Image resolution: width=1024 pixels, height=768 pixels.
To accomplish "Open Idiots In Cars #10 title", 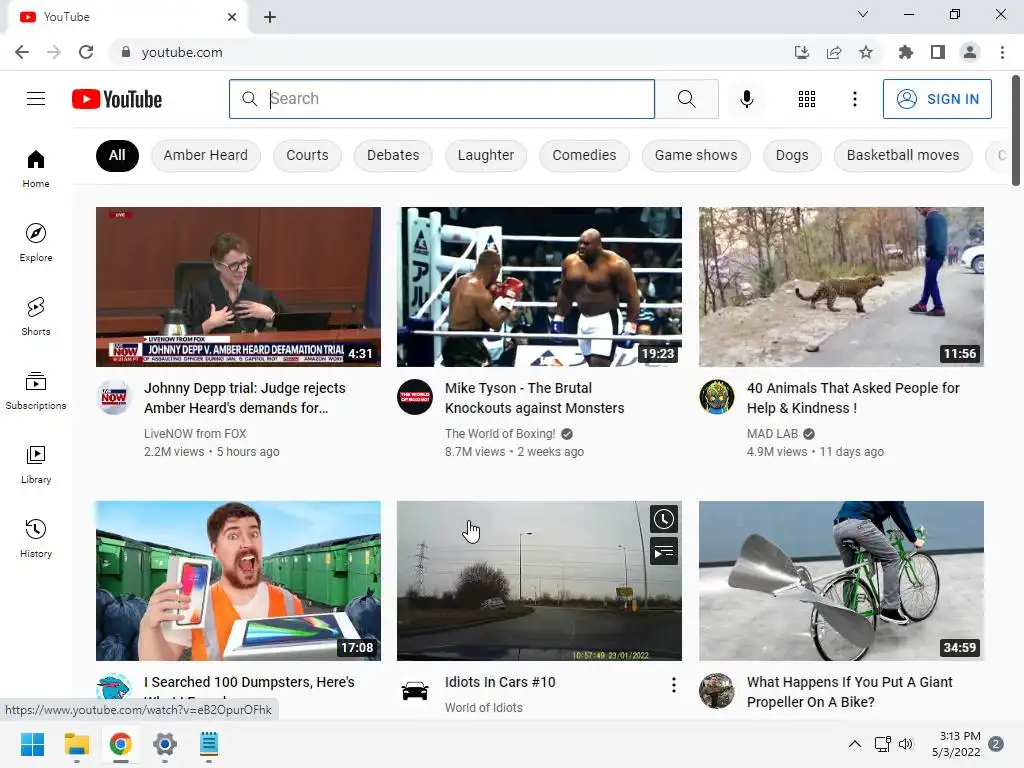I will tap(500, 682).
